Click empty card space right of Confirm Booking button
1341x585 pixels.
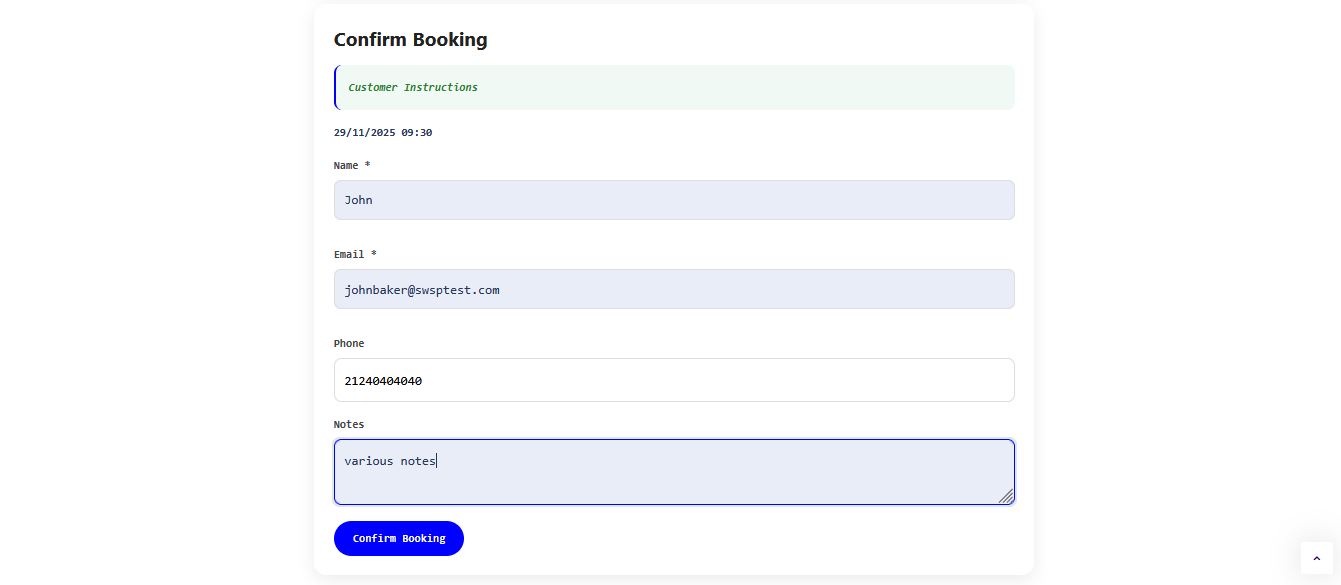(x=740, y=538)
